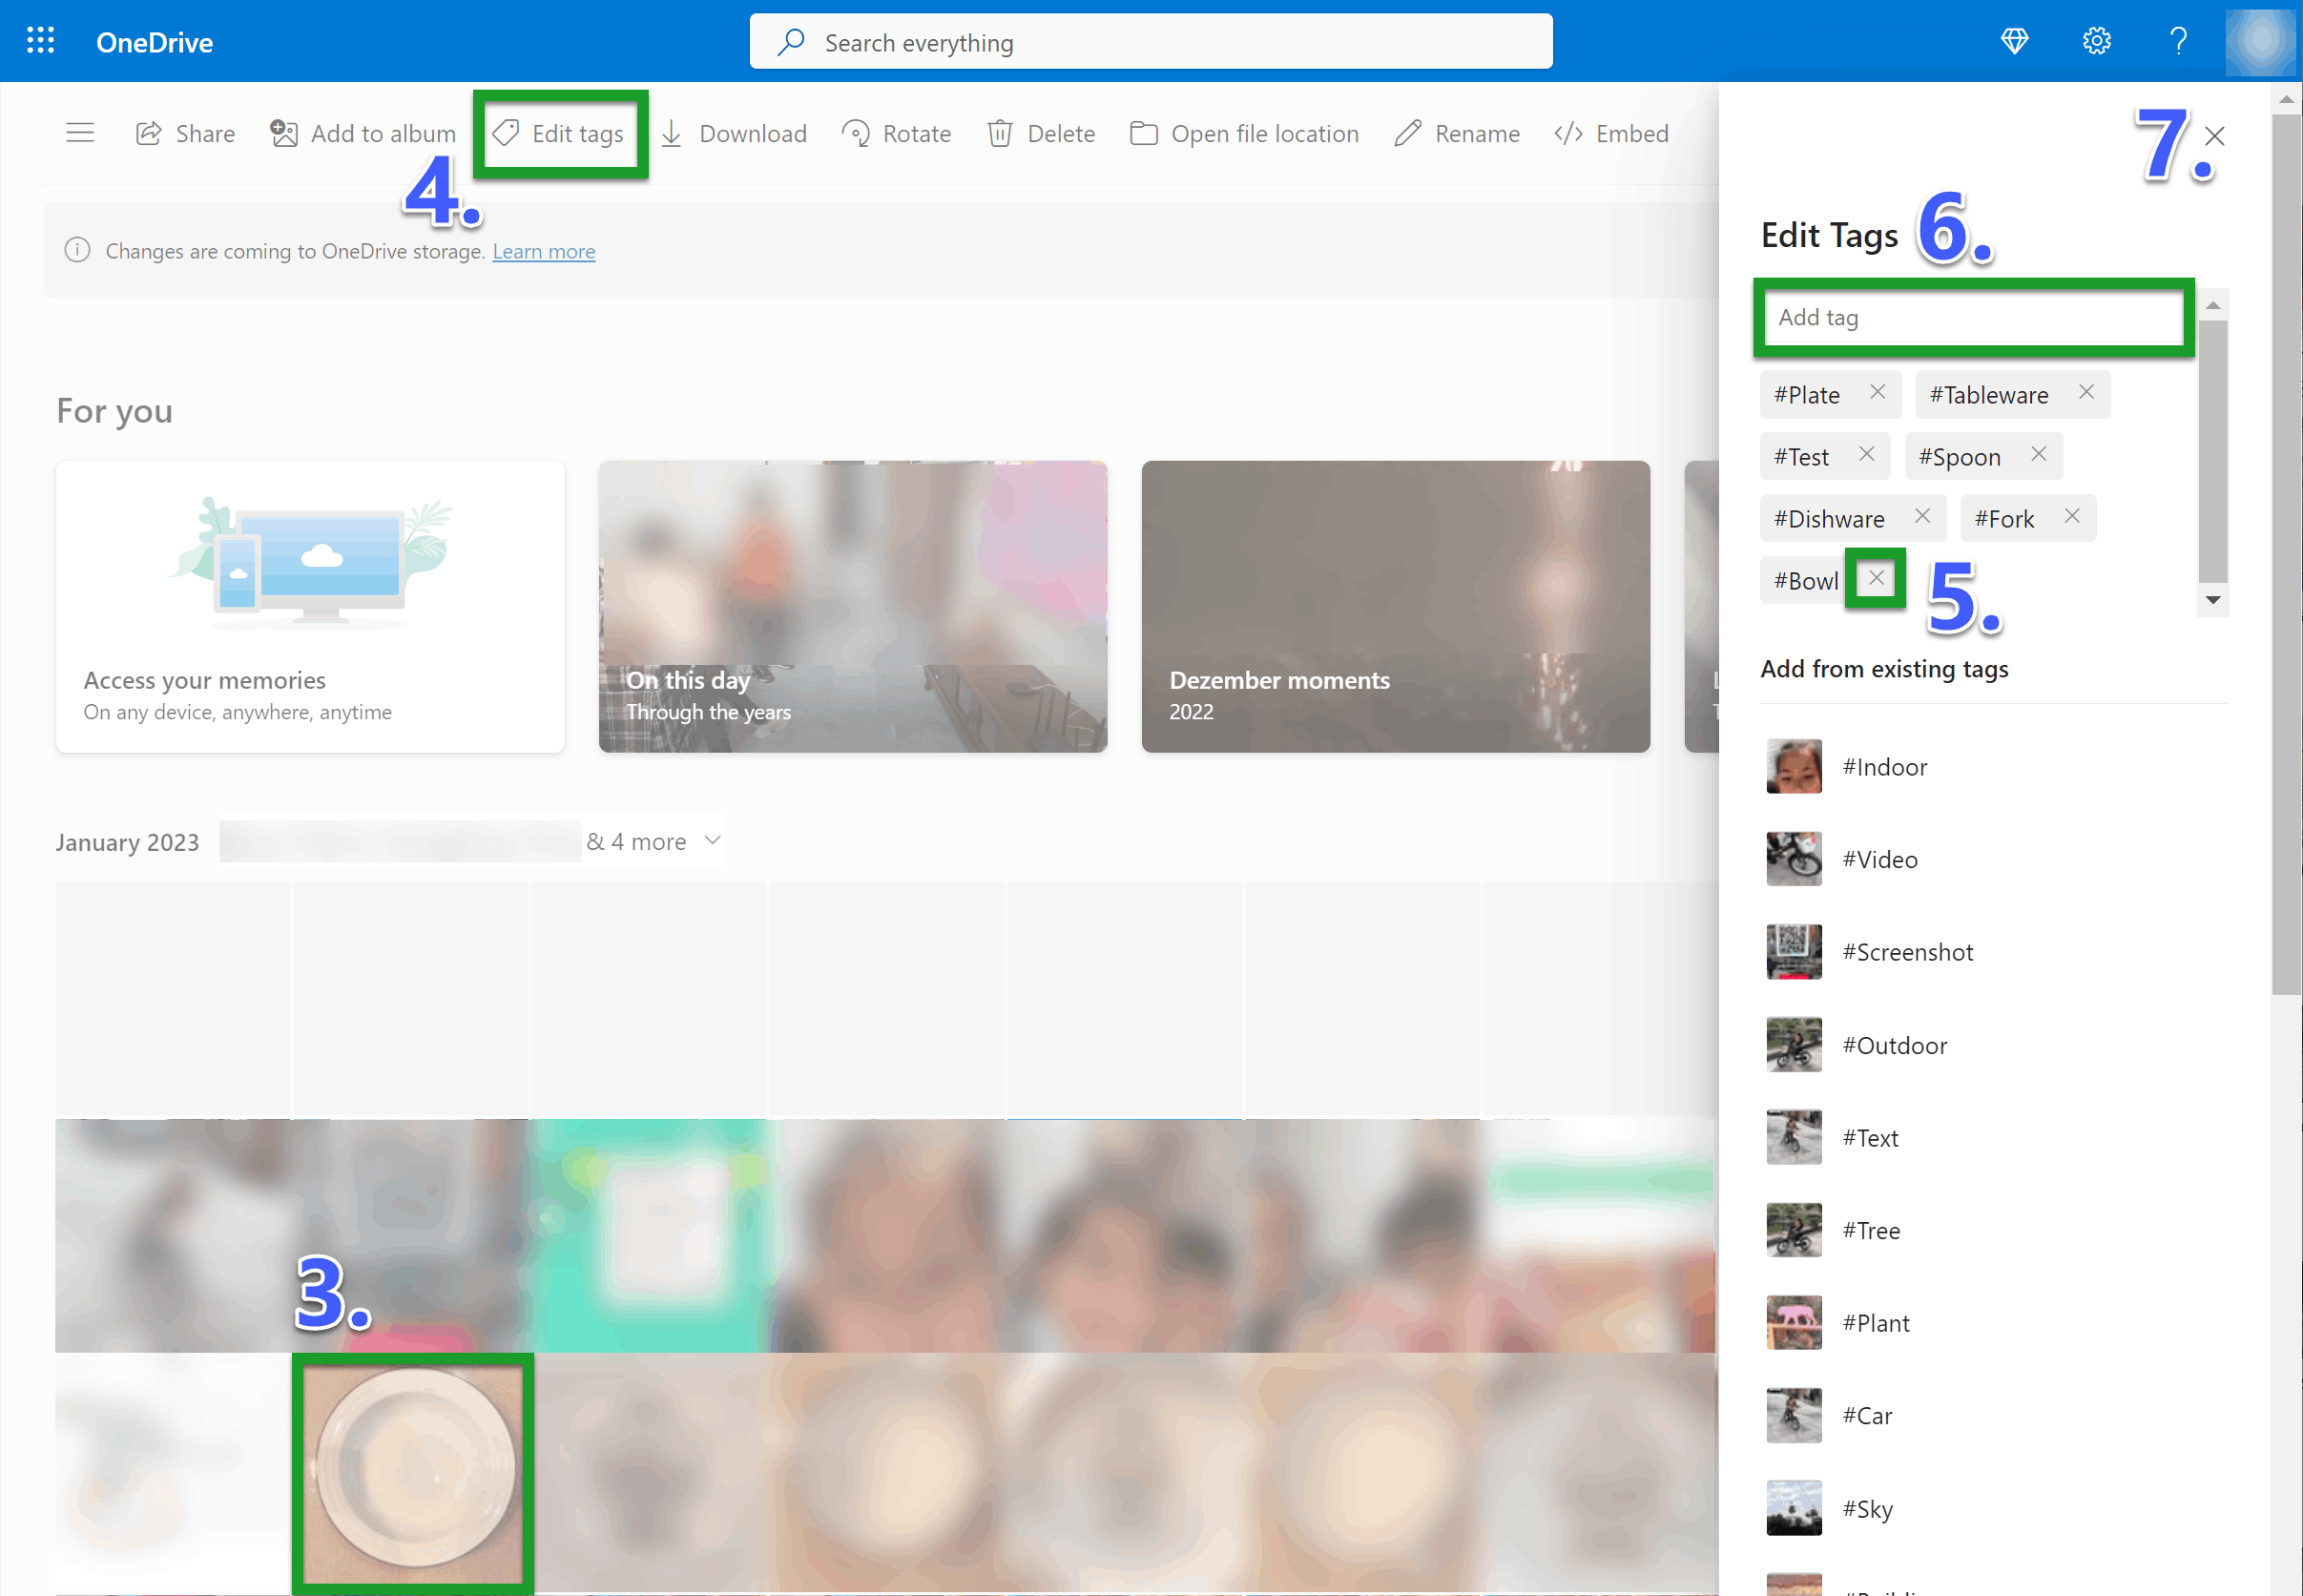Share the selected photo
2303x1596 pixels.
[x=186, y=134]
